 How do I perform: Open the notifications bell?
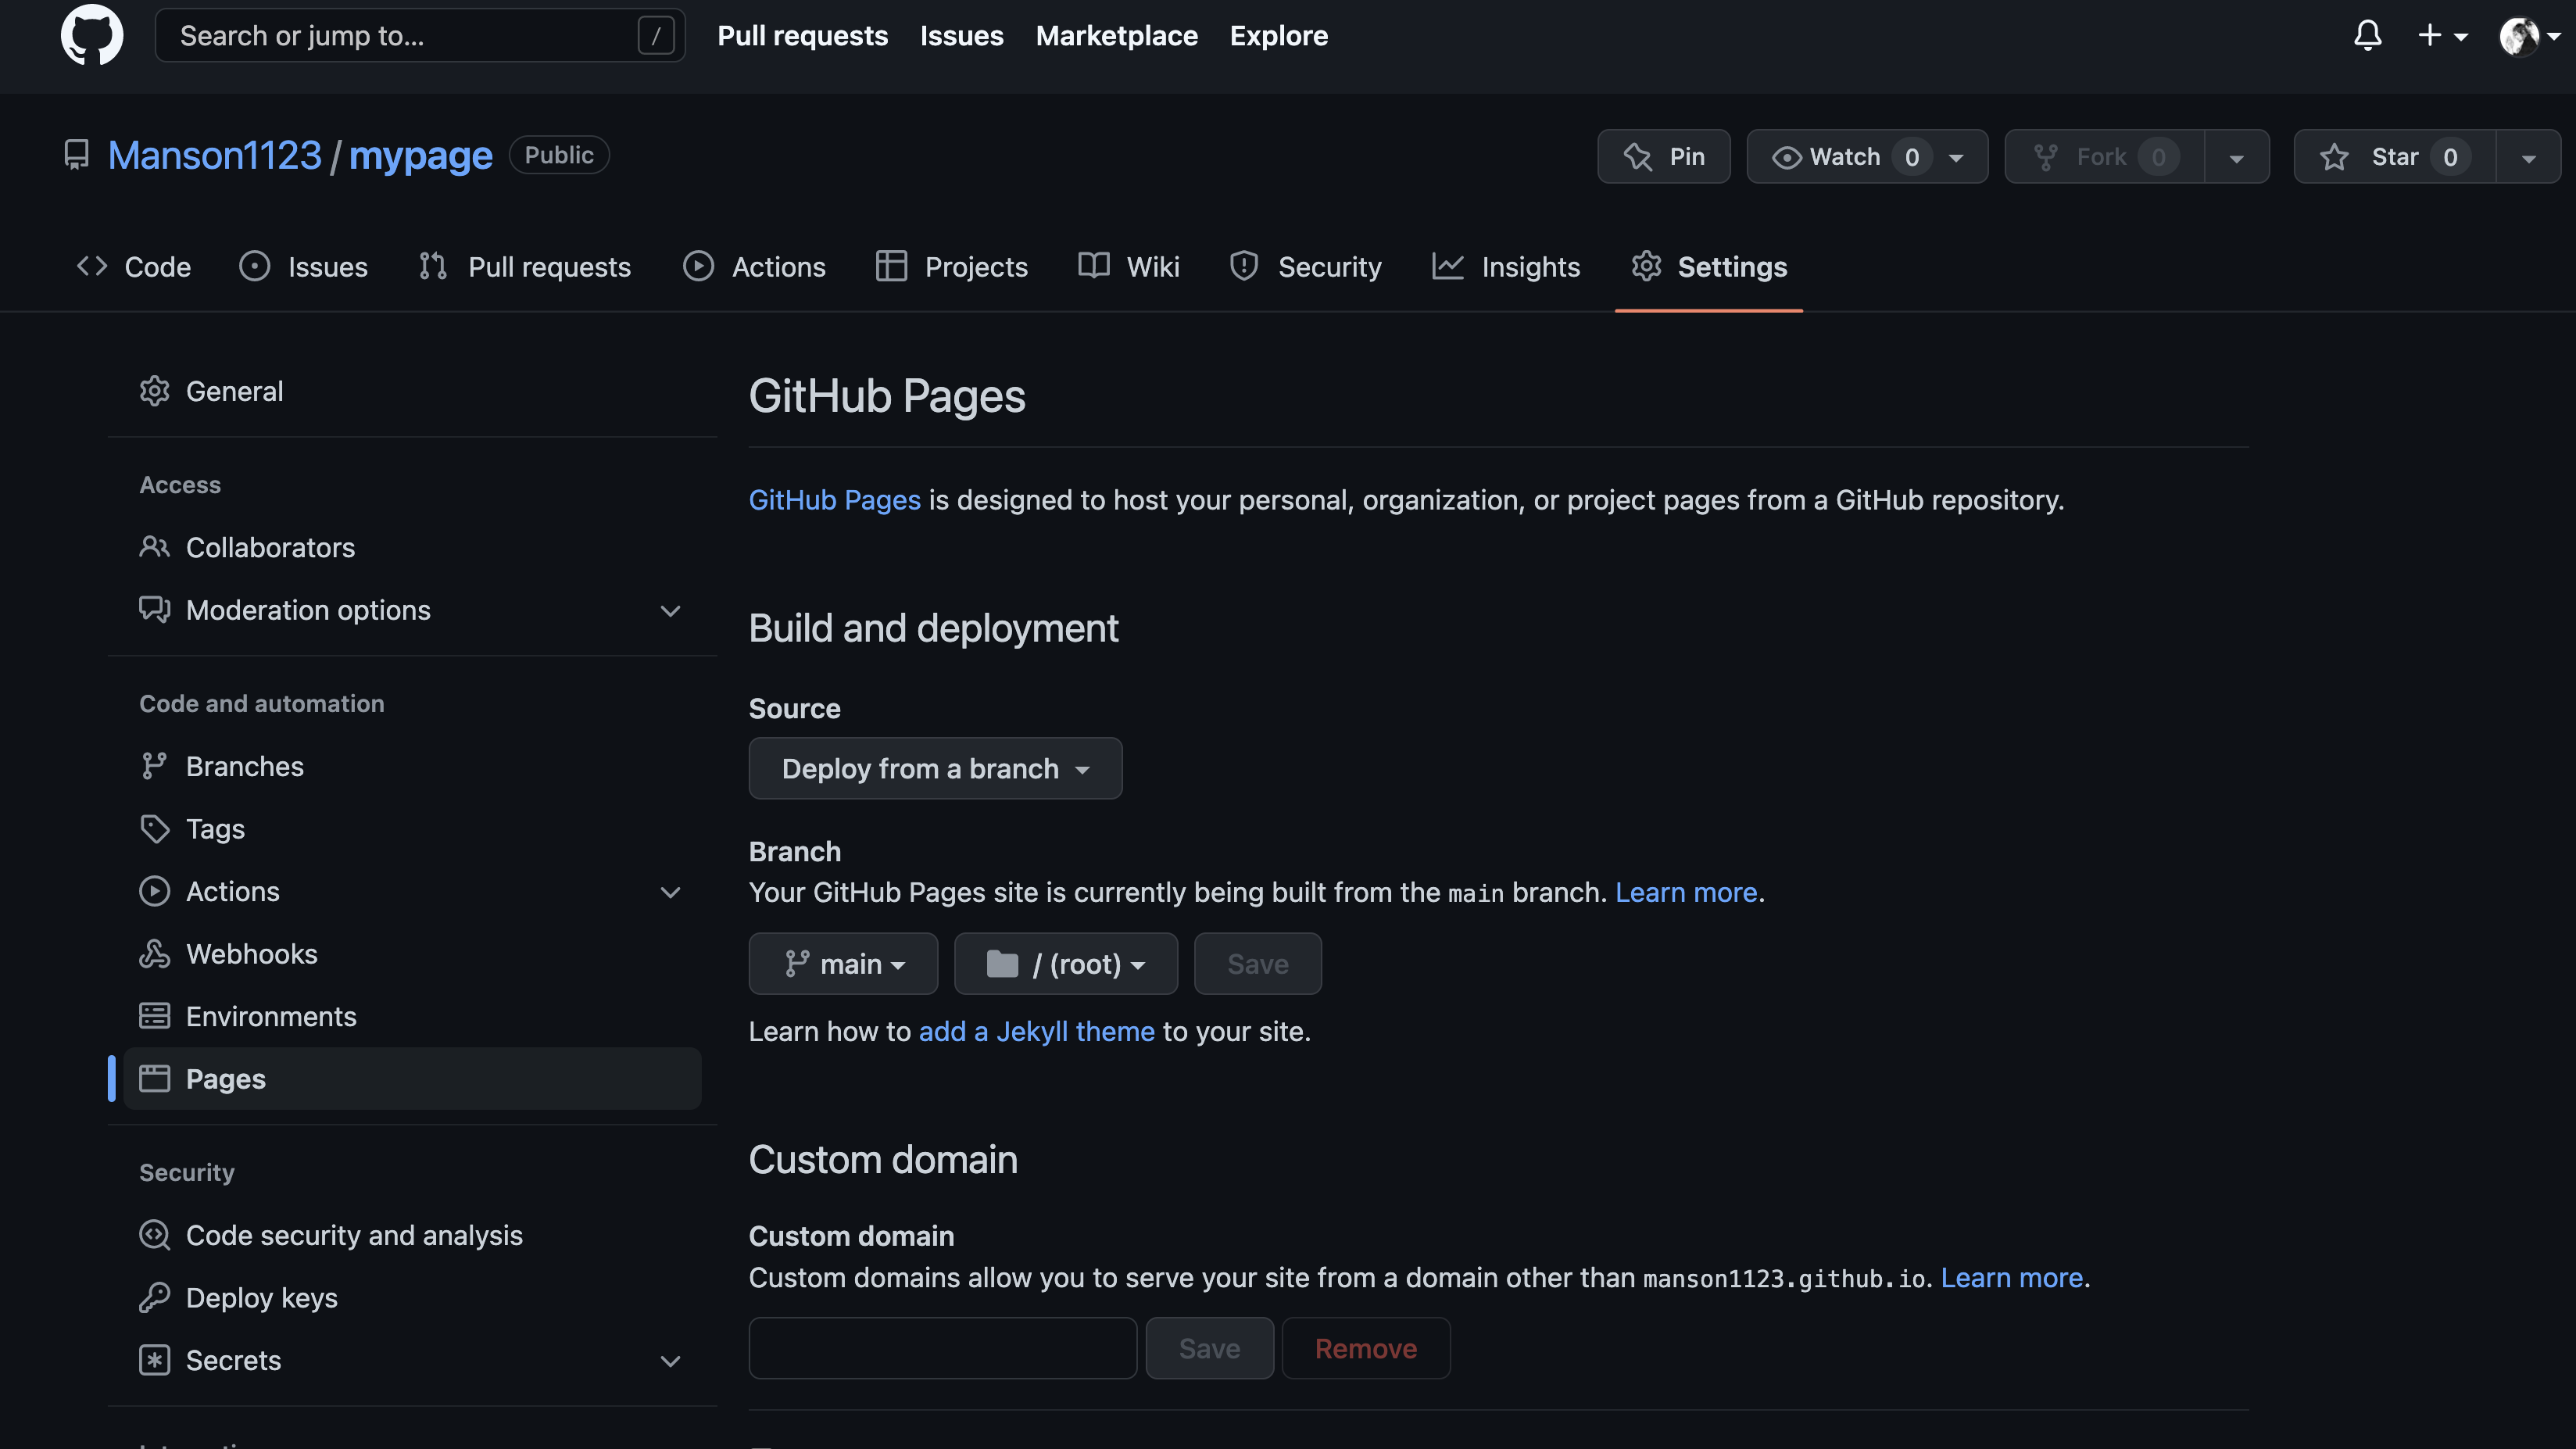[2367, 36]
